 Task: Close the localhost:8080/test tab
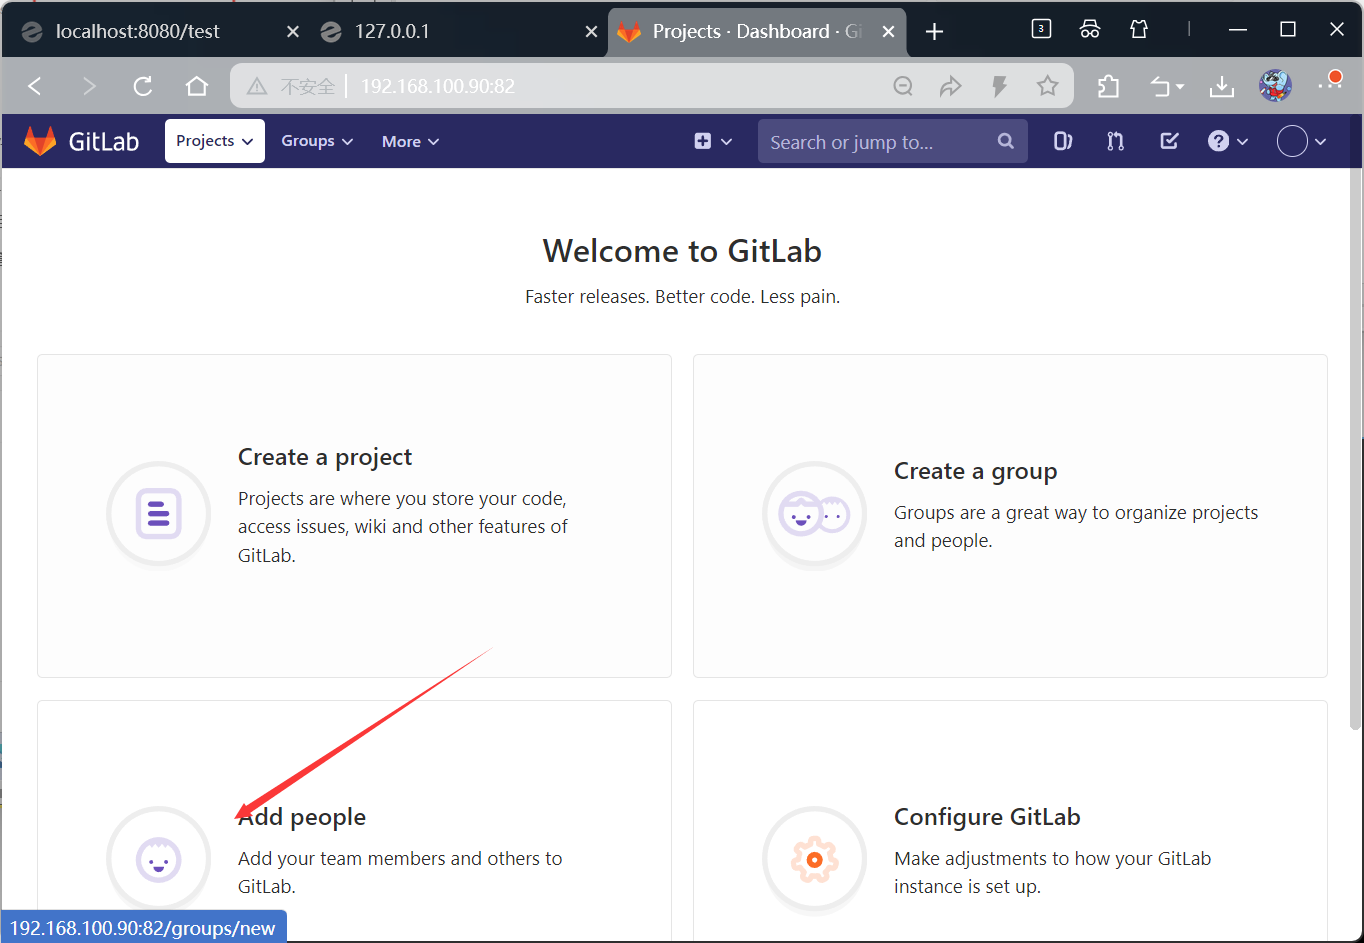tap(293, 32)
